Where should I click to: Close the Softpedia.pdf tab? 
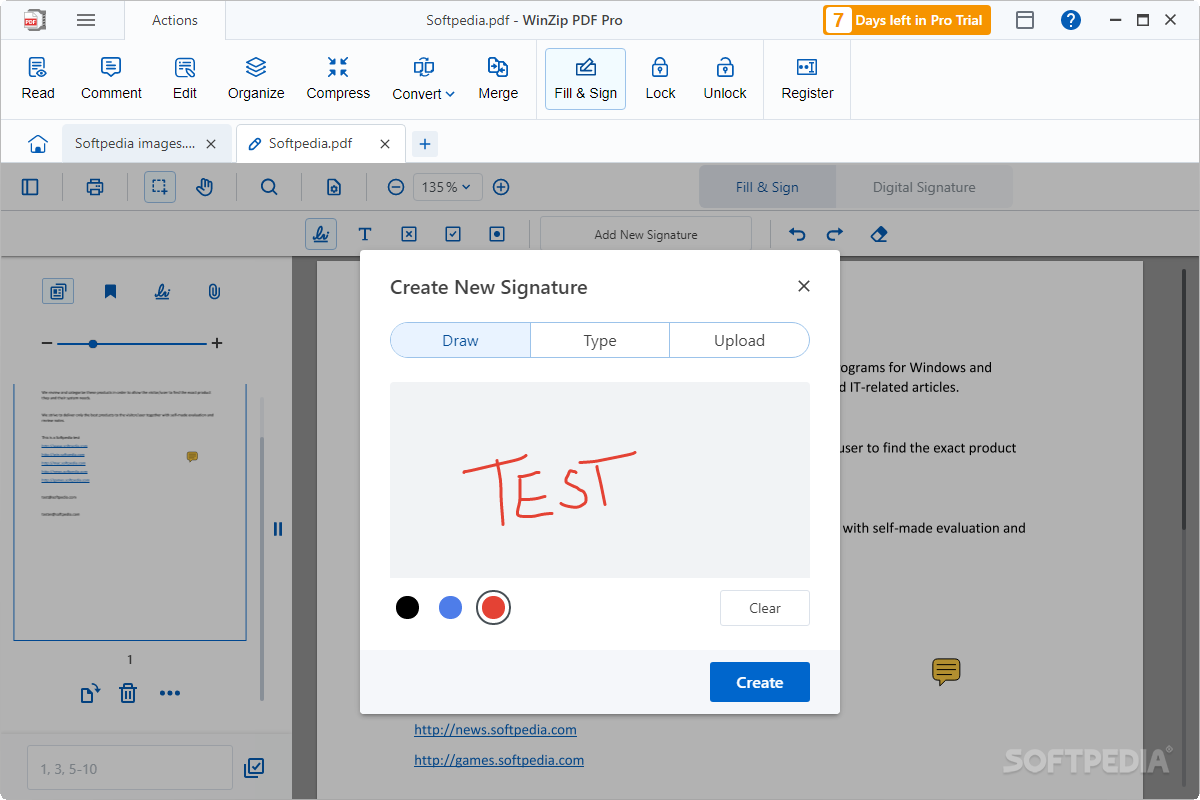point(385,144)
